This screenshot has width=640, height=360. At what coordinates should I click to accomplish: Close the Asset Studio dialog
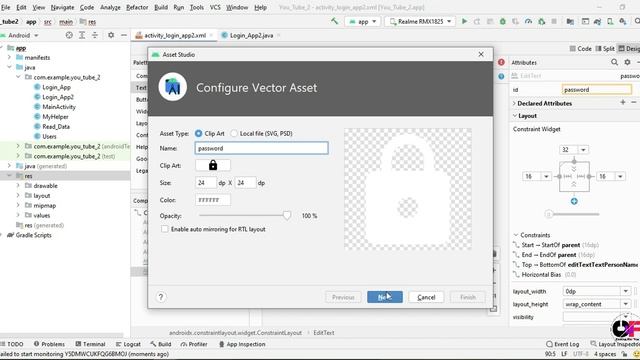(x=481, y=54)
